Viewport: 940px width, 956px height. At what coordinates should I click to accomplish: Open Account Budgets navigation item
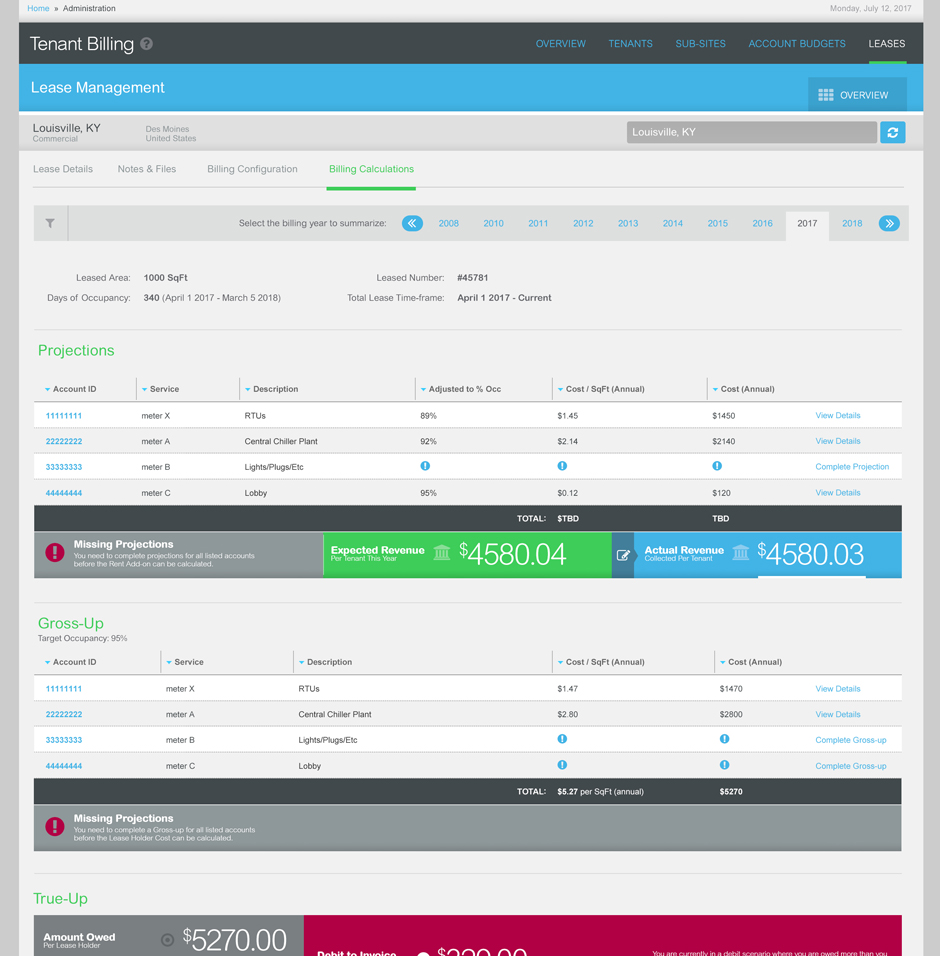click(x=797, y=44)
